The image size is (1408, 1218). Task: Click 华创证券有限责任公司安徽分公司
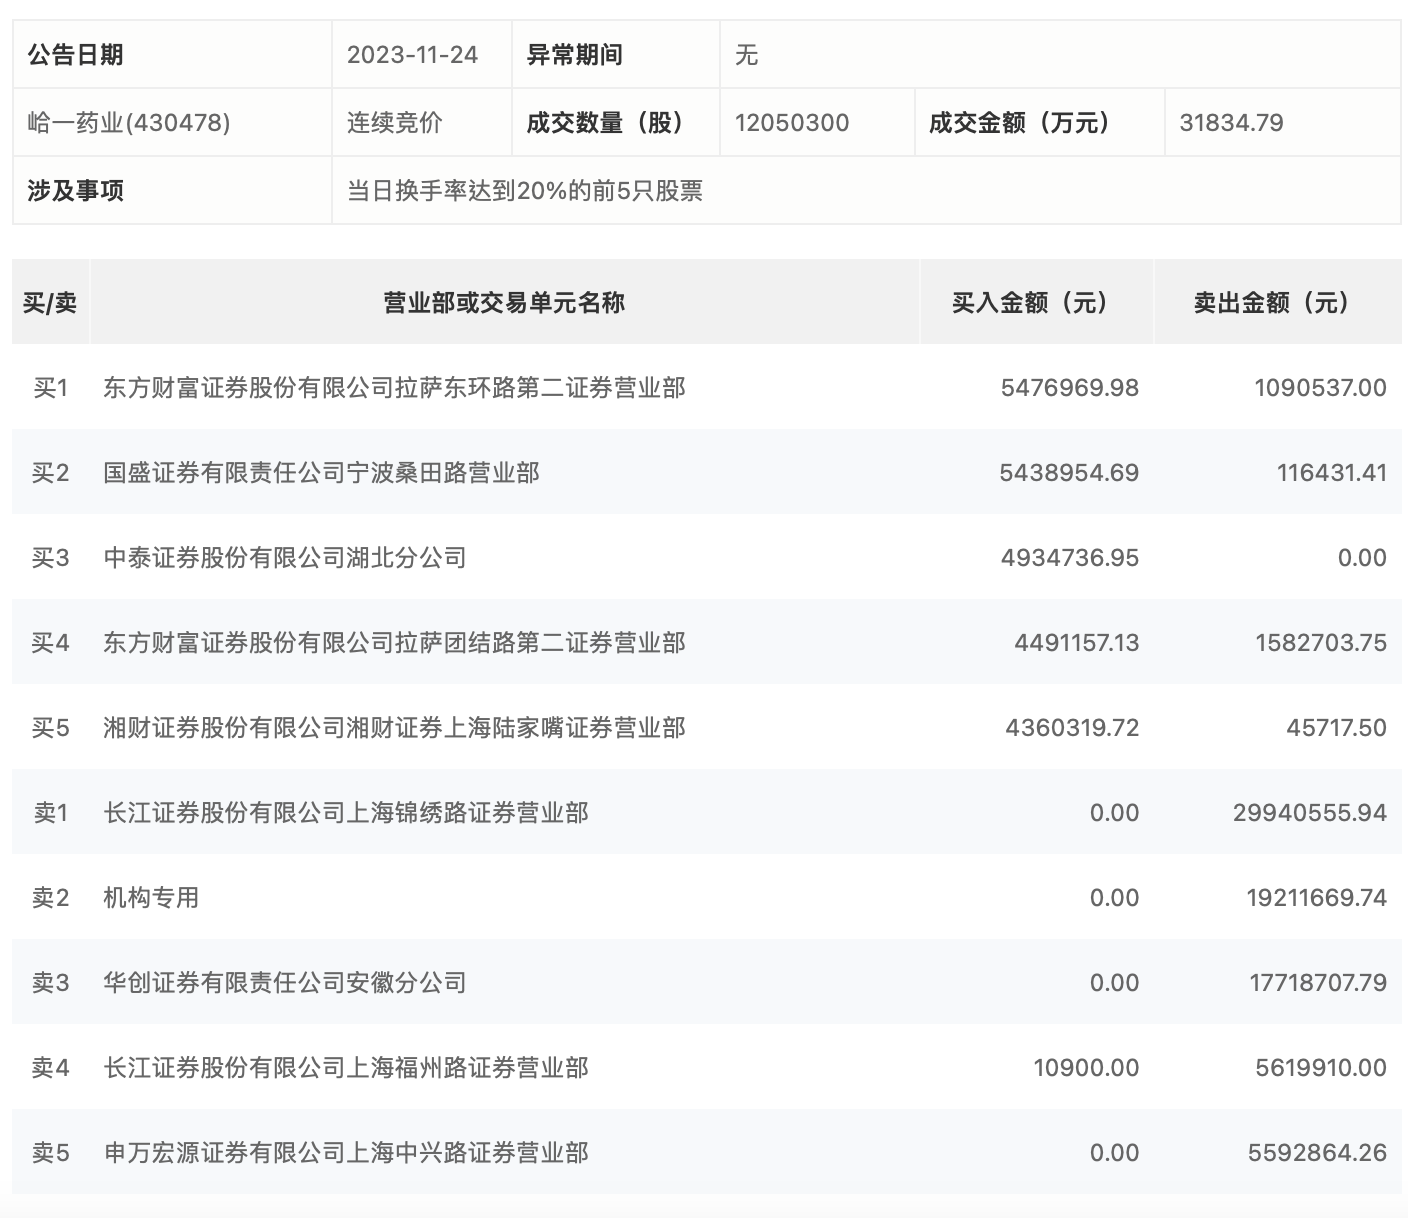285,983
